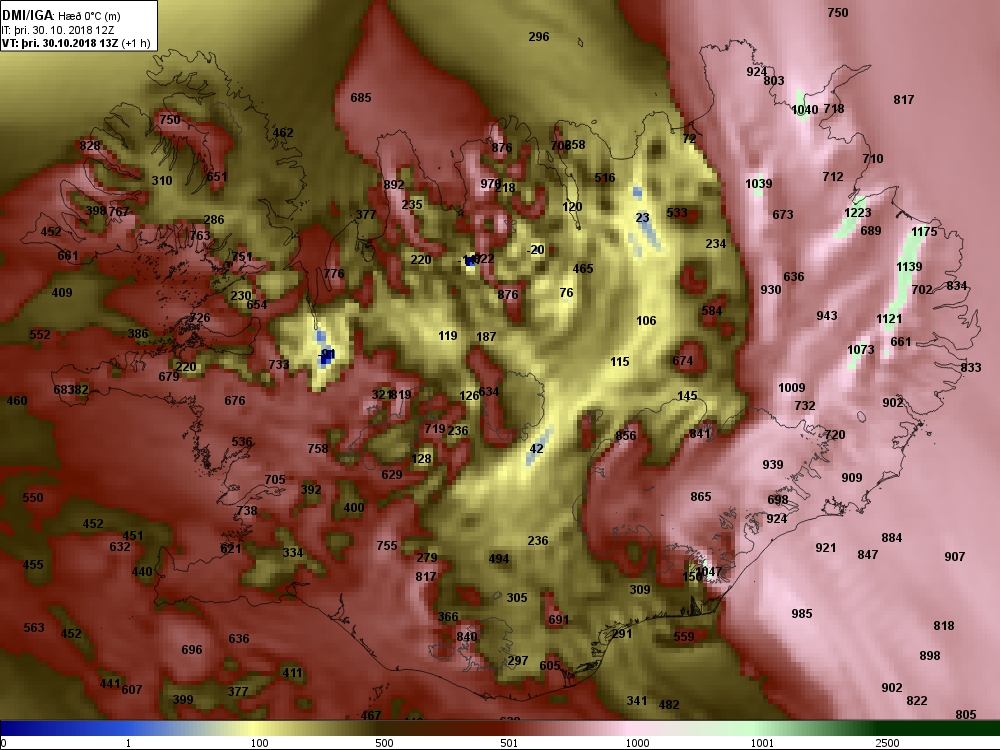This screenshot has height=750, width=1000.
Task: Click the map value '550'
Action: (x=33, y=497)
